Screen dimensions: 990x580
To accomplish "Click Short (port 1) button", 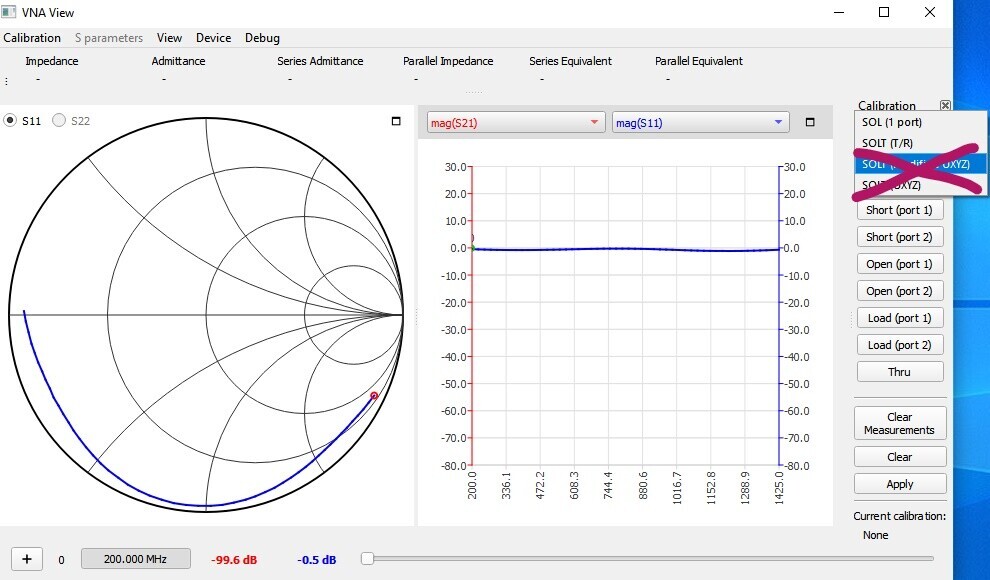I will (900, 210).
